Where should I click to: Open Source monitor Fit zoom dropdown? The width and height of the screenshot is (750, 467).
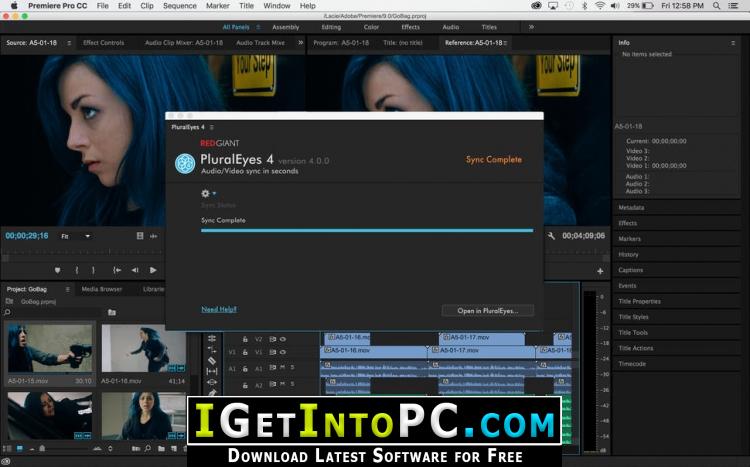click(76, 236)
